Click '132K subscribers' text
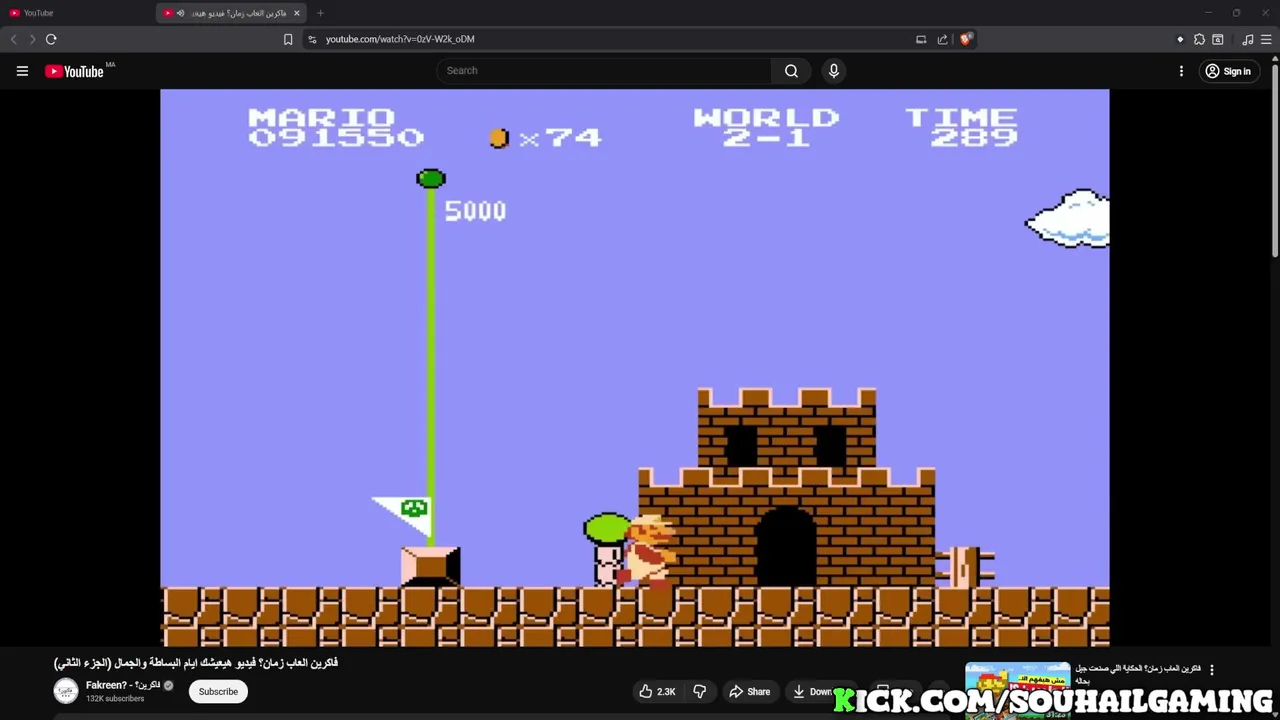 click(115, 698)
